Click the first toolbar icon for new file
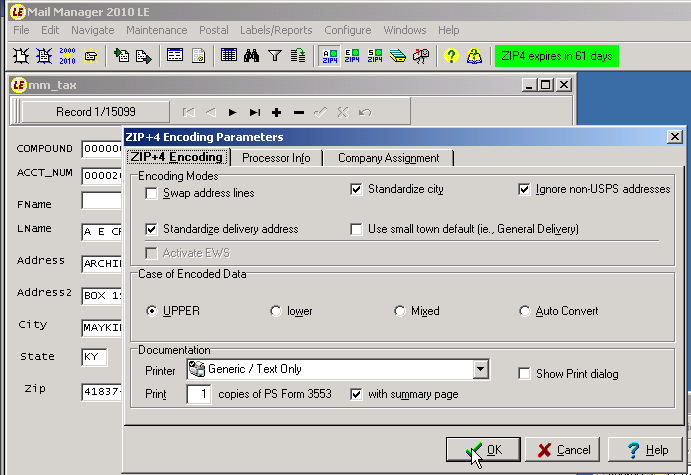This screenshot has width=691, height=475. pos(21,56)
